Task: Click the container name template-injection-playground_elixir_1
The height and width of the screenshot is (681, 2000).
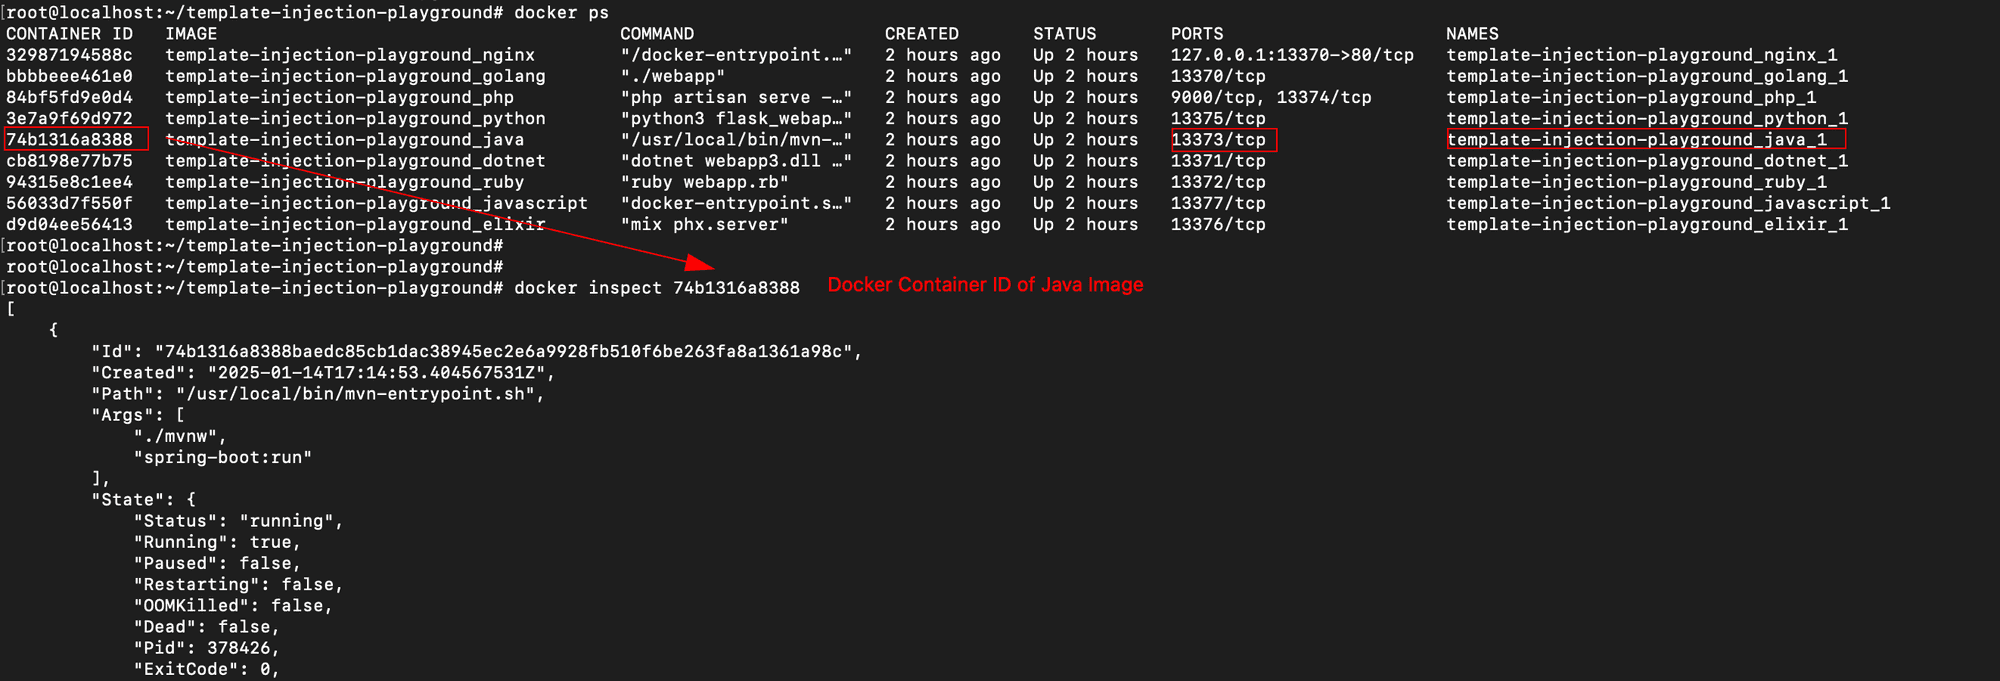Action: [1647, 225]
